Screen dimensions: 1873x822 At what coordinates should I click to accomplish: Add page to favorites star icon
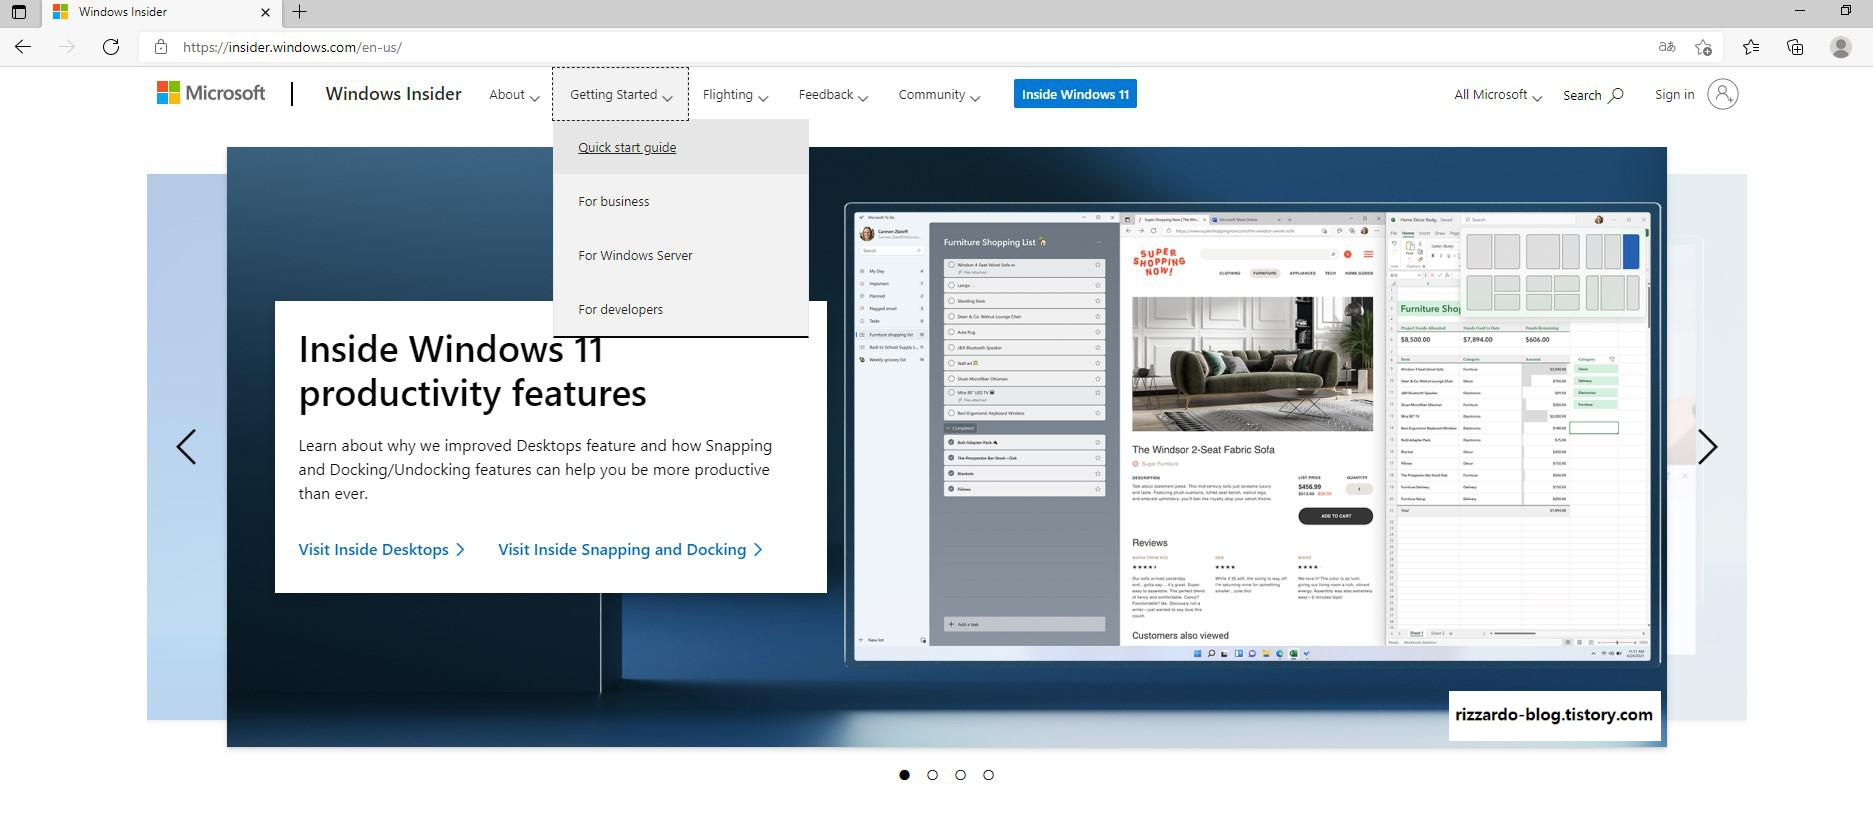1704,47
